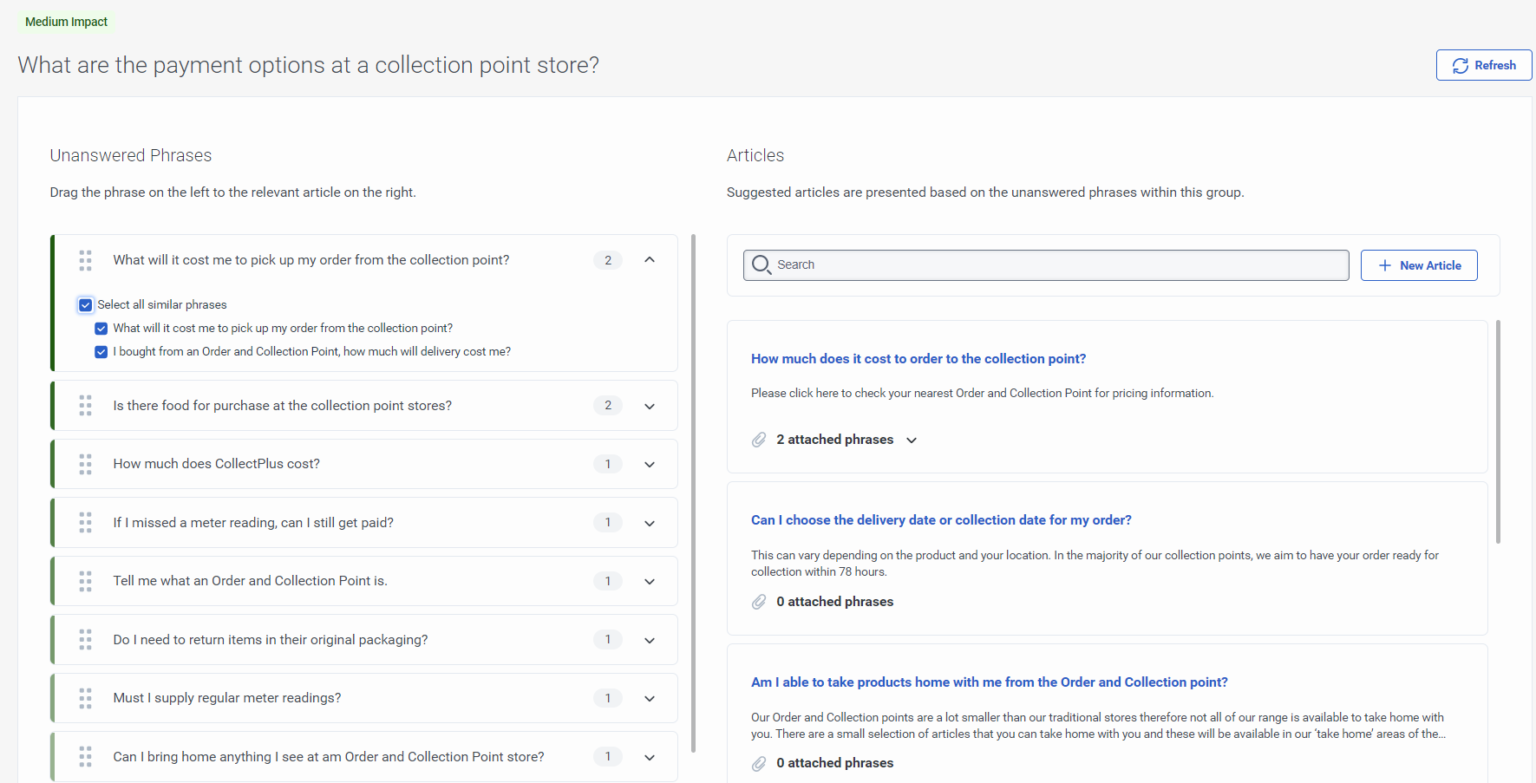1536x783 pixels.
Task: Open the "Can I choose the delivery date" article link
Action: [941, 520]
